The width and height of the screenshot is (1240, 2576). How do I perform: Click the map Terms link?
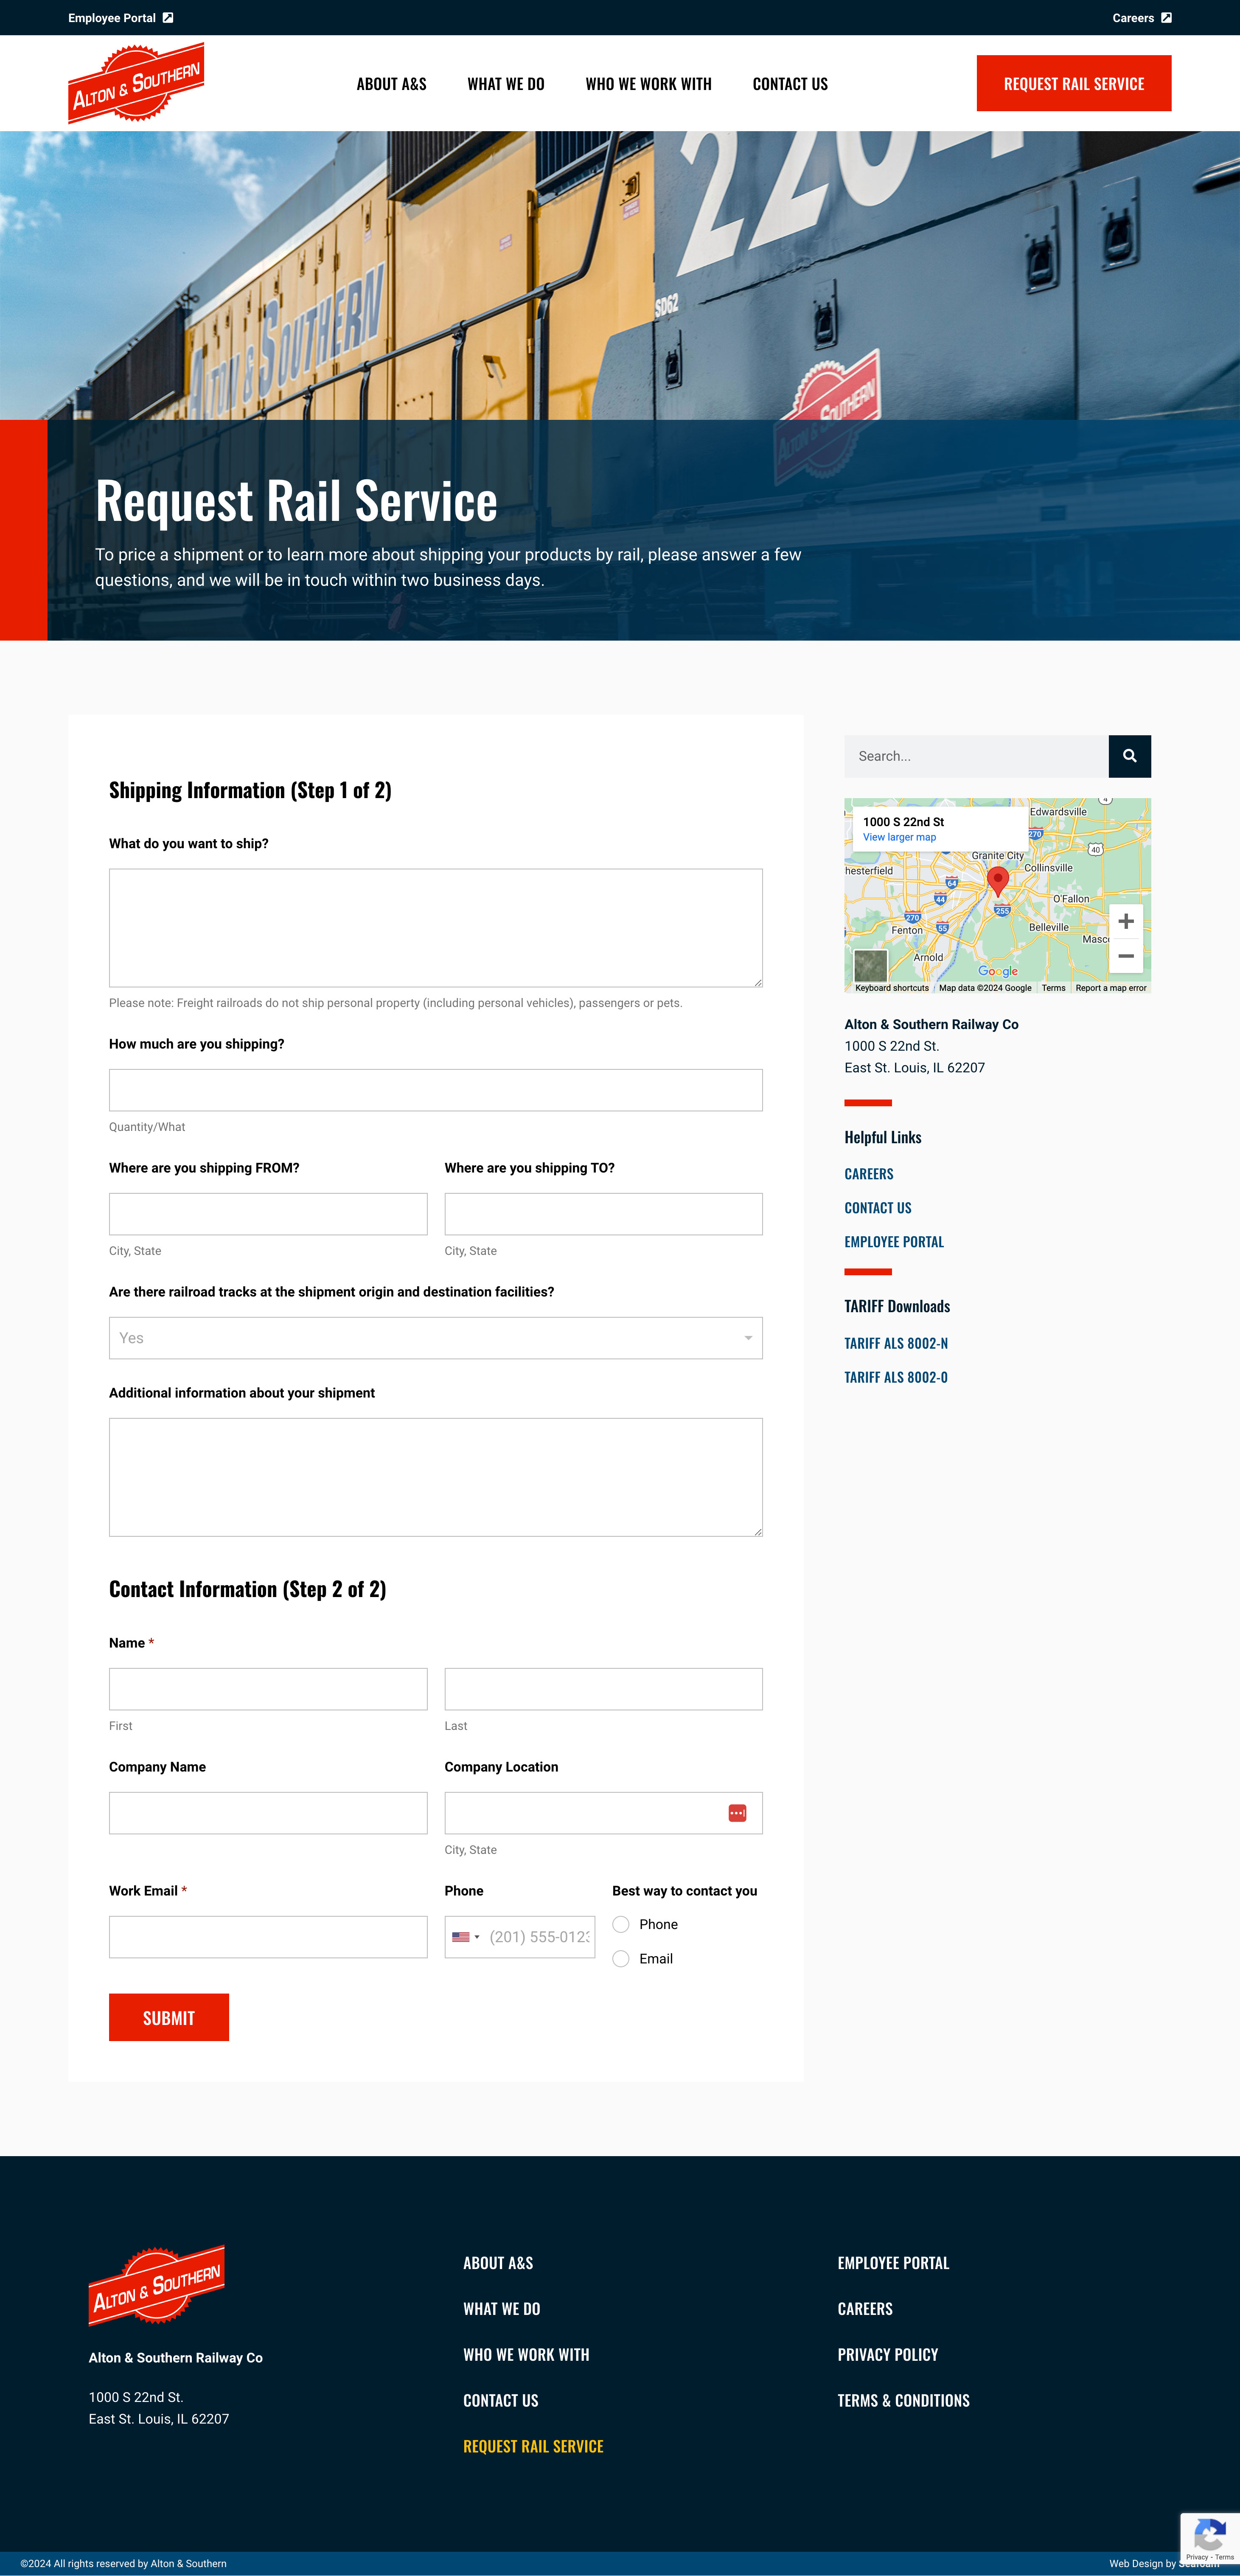pyautogui.click(x=1053, y=988)
